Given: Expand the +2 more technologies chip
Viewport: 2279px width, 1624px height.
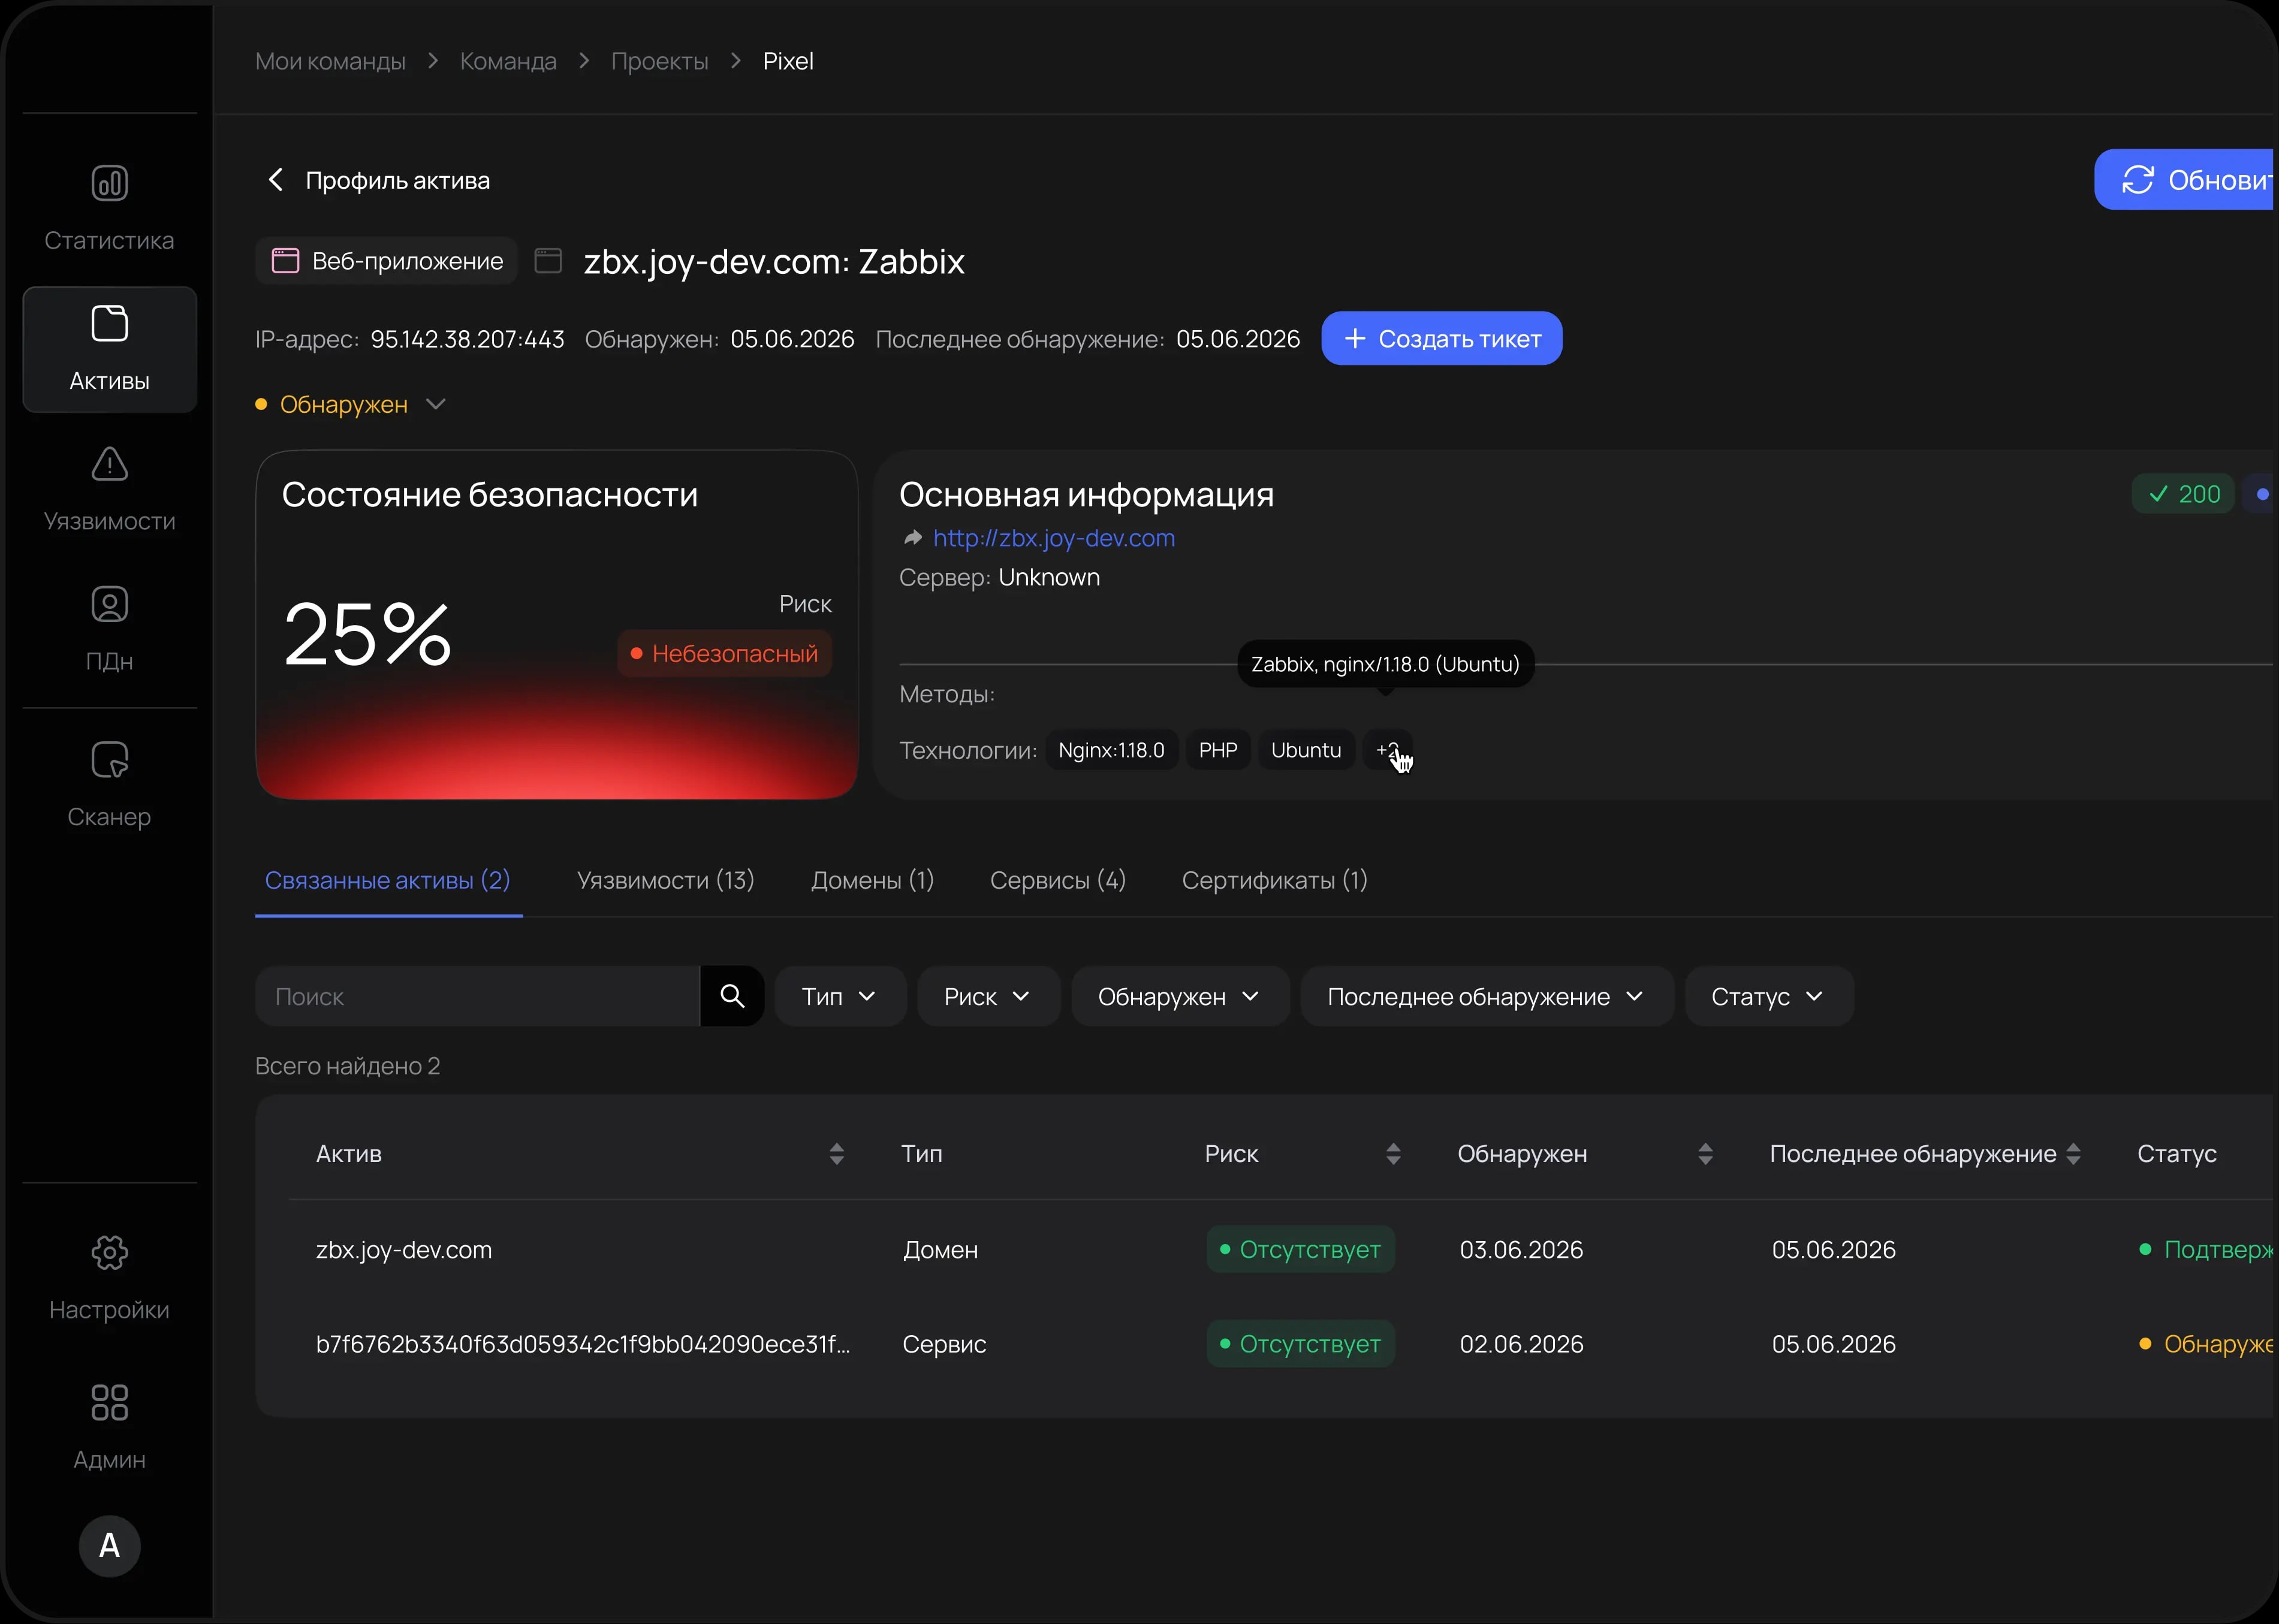Looking at the screenshot, I should (x=1388, y=750).
